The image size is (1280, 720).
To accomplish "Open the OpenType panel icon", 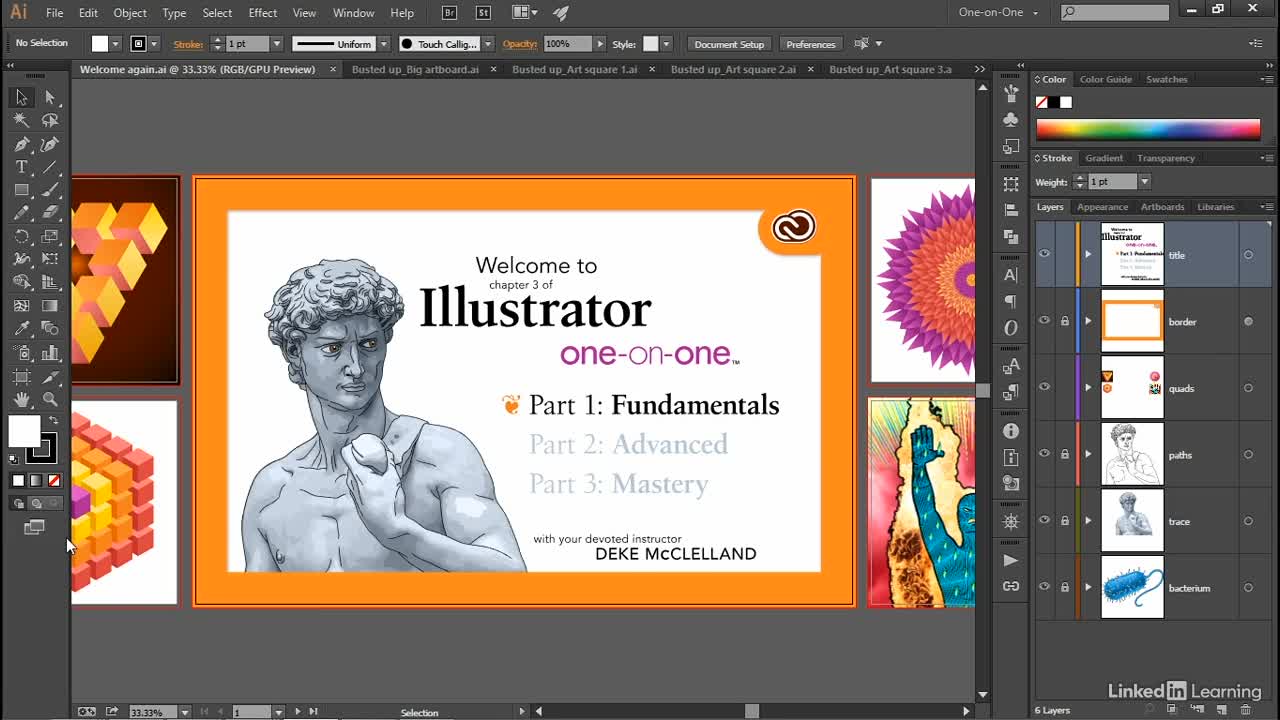I will [1011, 328].
